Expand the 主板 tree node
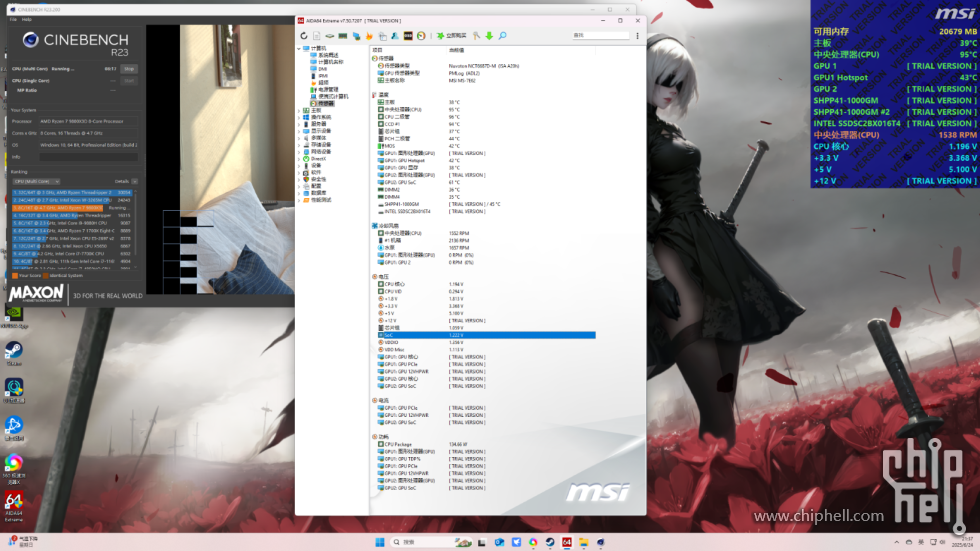This screenshot has height=551, width=980. [x=299, y=111]
